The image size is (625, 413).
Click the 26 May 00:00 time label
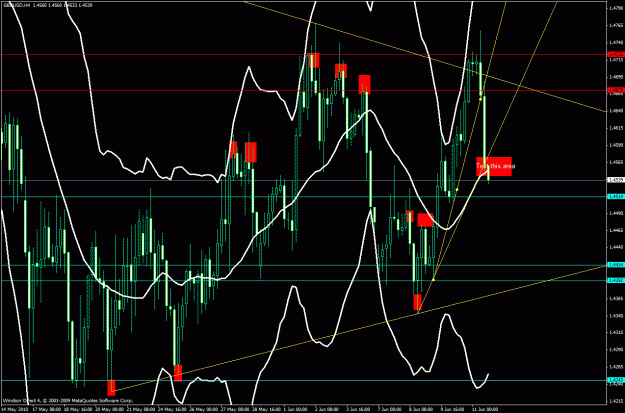(x=204, y=409)
